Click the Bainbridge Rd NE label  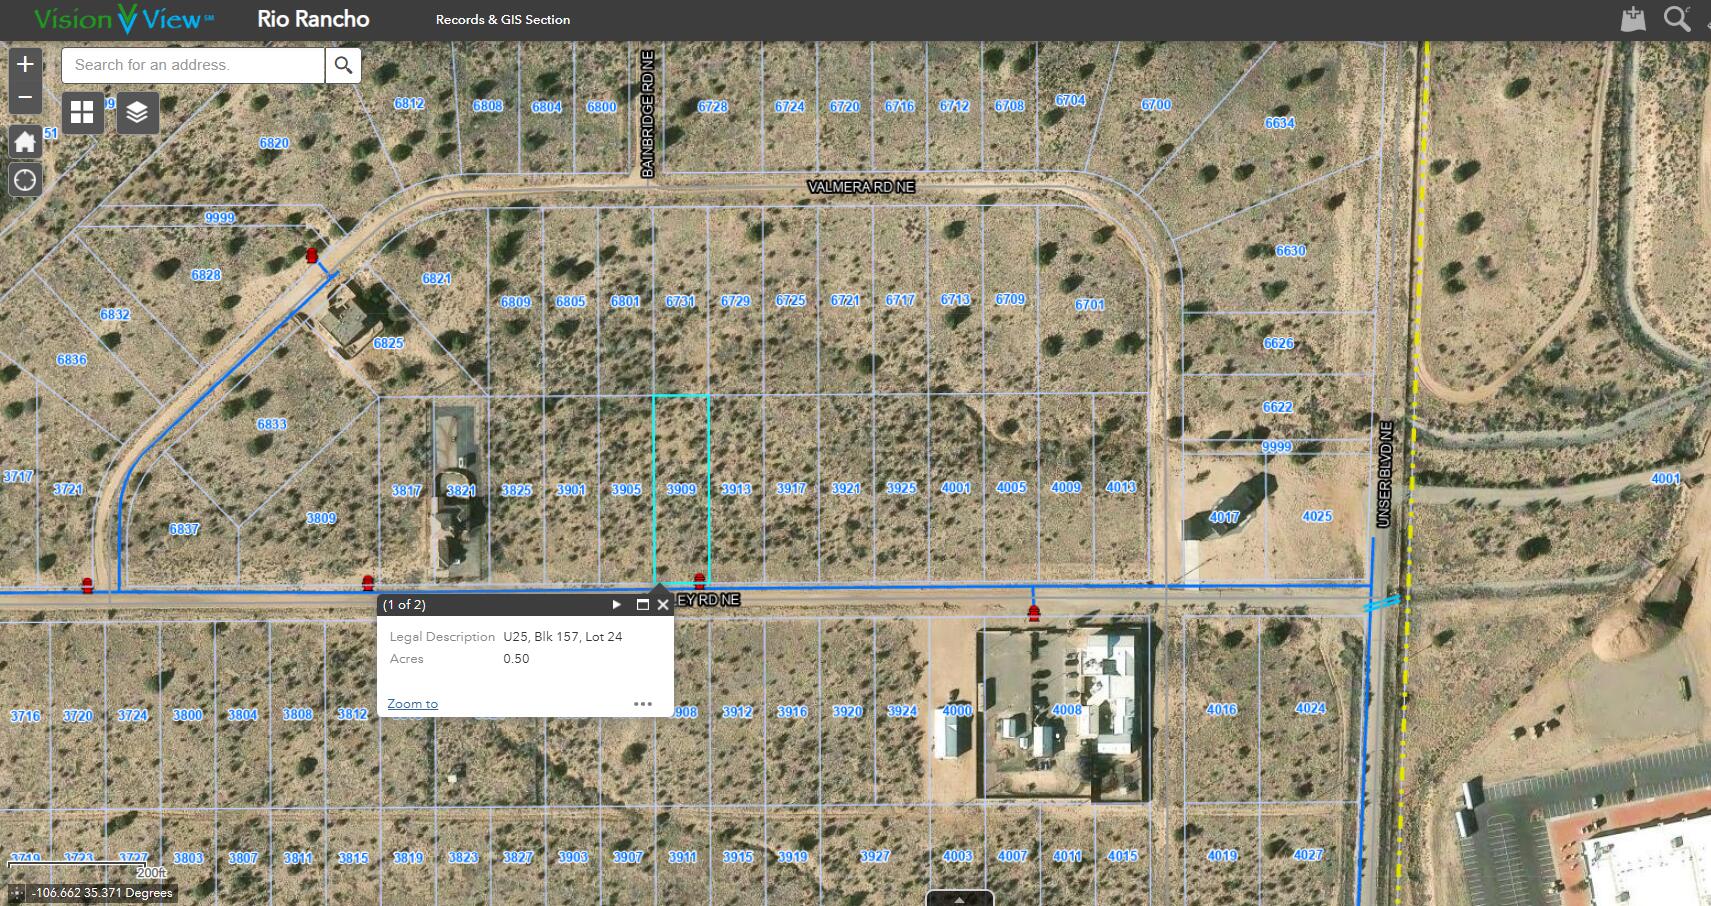647,114
